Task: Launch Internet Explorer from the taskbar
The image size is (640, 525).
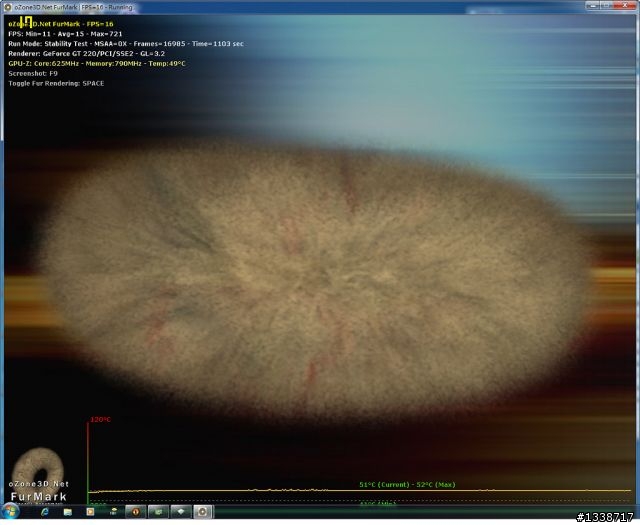Action: click(45, 512)
